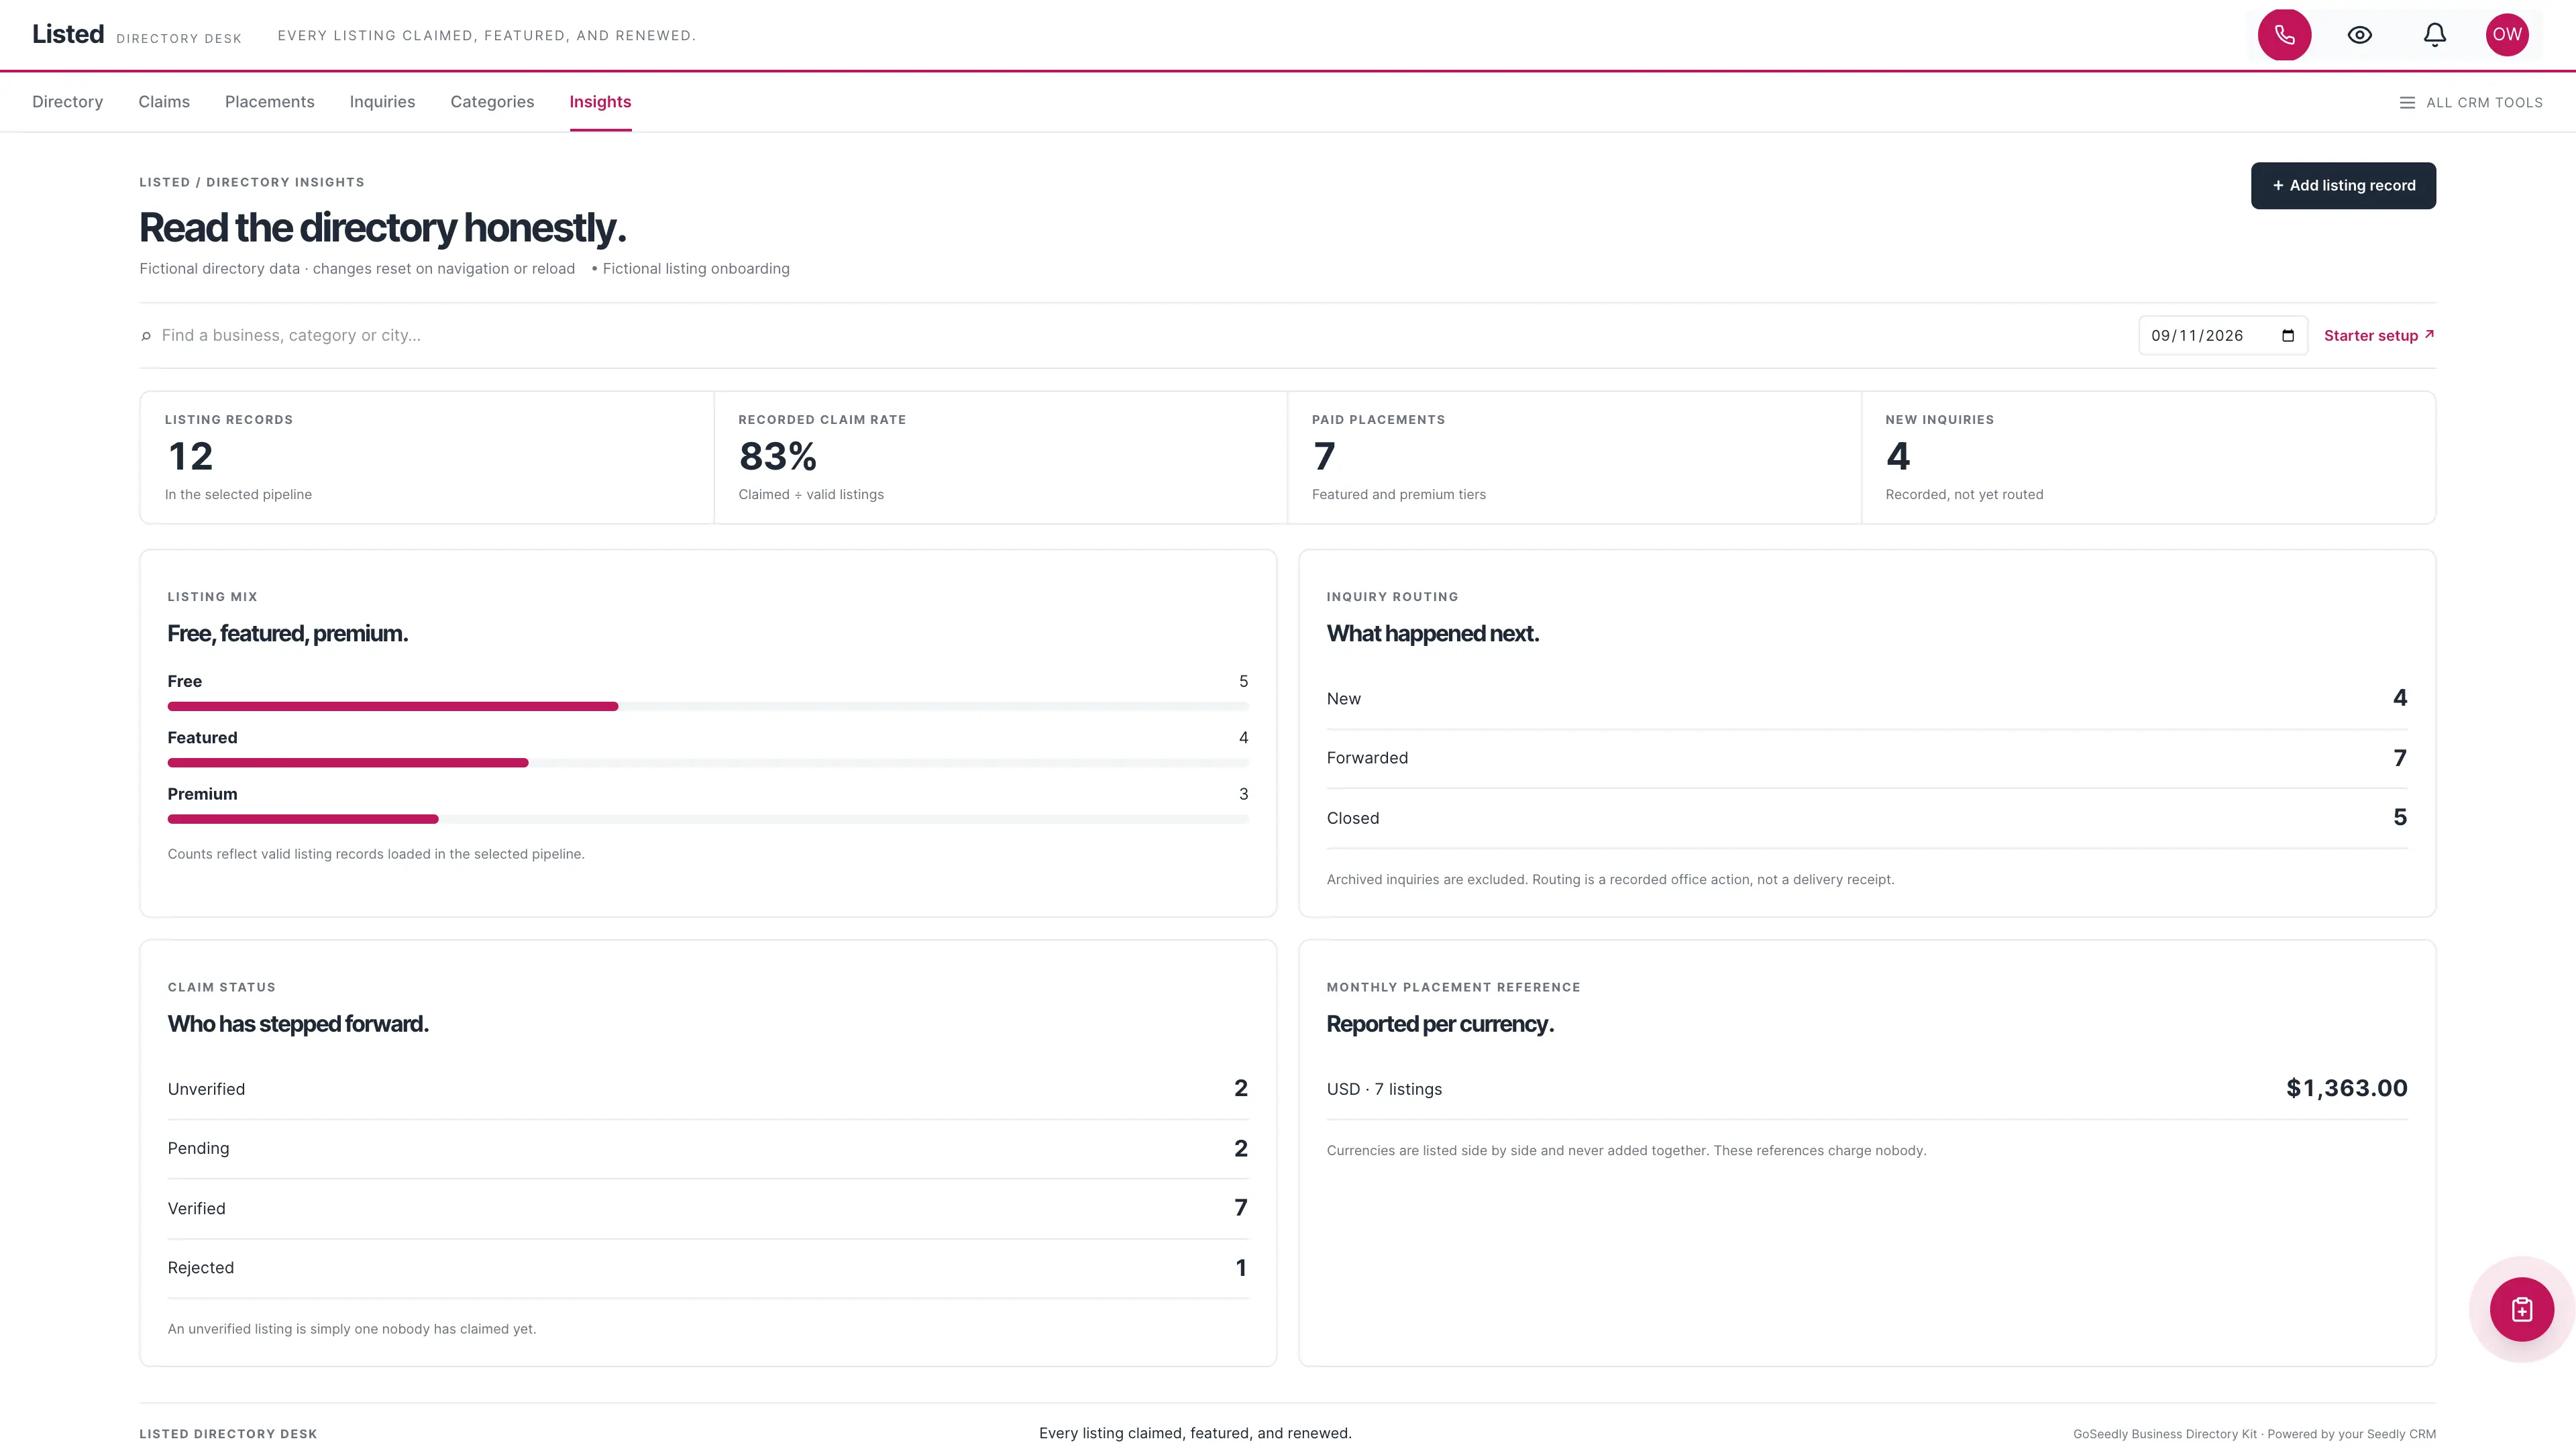The width and height of the screenshot is (2576, 1449).
Task: Go to the Inquiries tab
Action: coord(382,102)
